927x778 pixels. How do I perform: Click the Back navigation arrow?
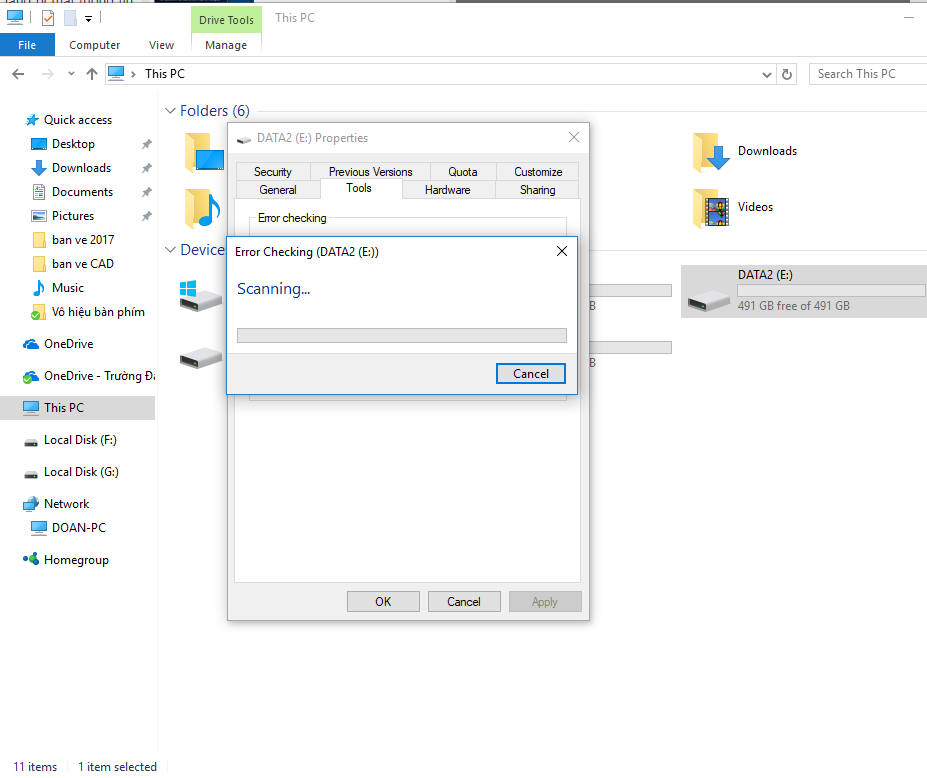pyautogui.click(x=18, y=74)
